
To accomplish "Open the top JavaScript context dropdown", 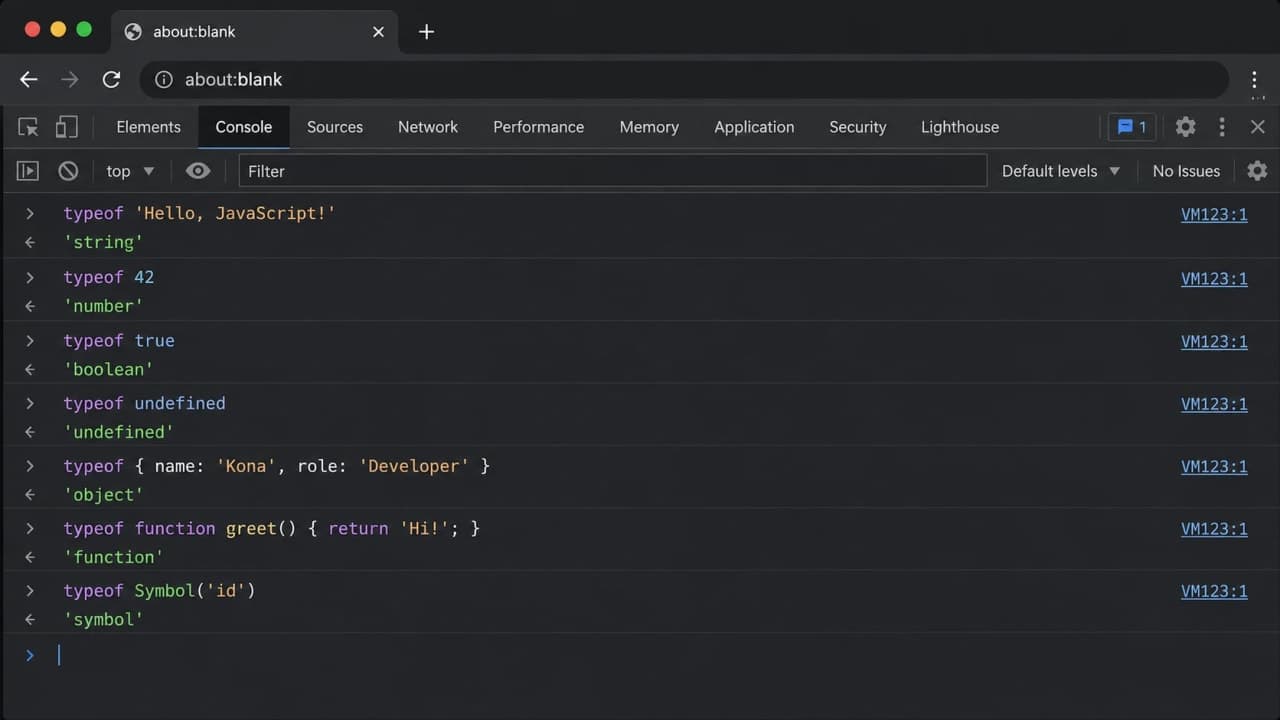I will [x=130, y=171].
